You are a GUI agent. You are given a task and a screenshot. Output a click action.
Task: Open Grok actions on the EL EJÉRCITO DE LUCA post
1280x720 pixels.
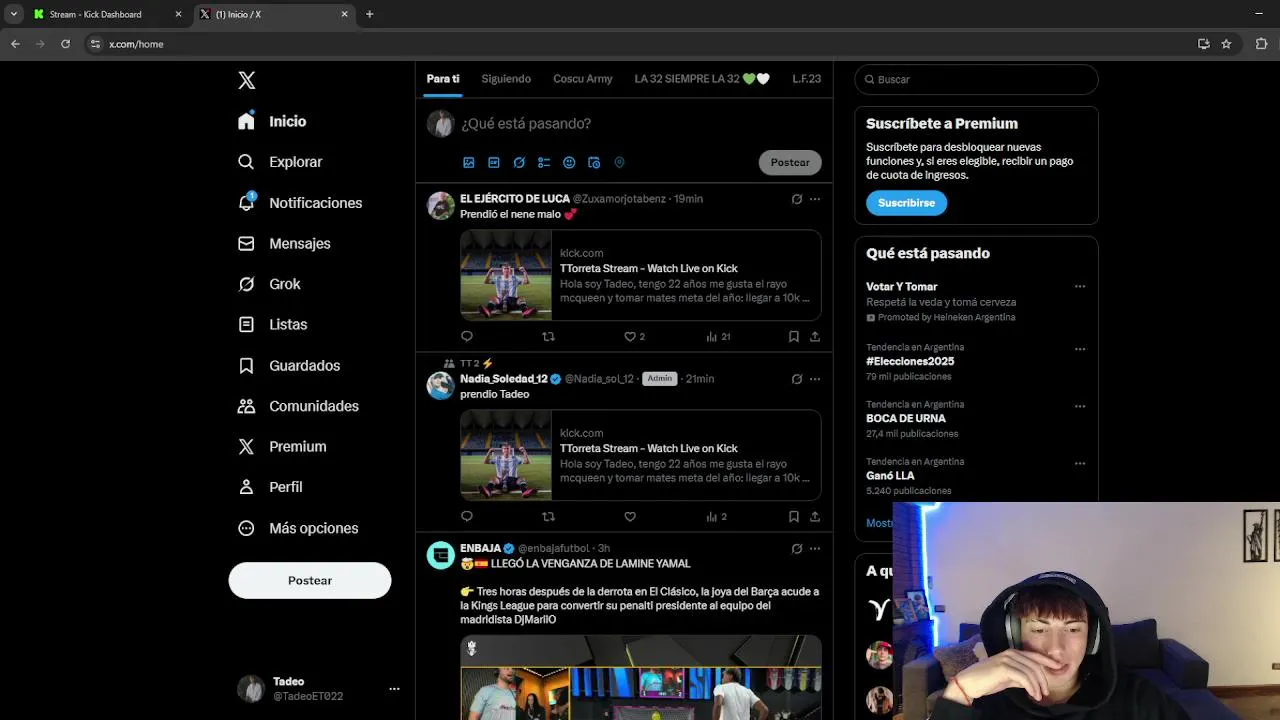(x=797, y=199)
